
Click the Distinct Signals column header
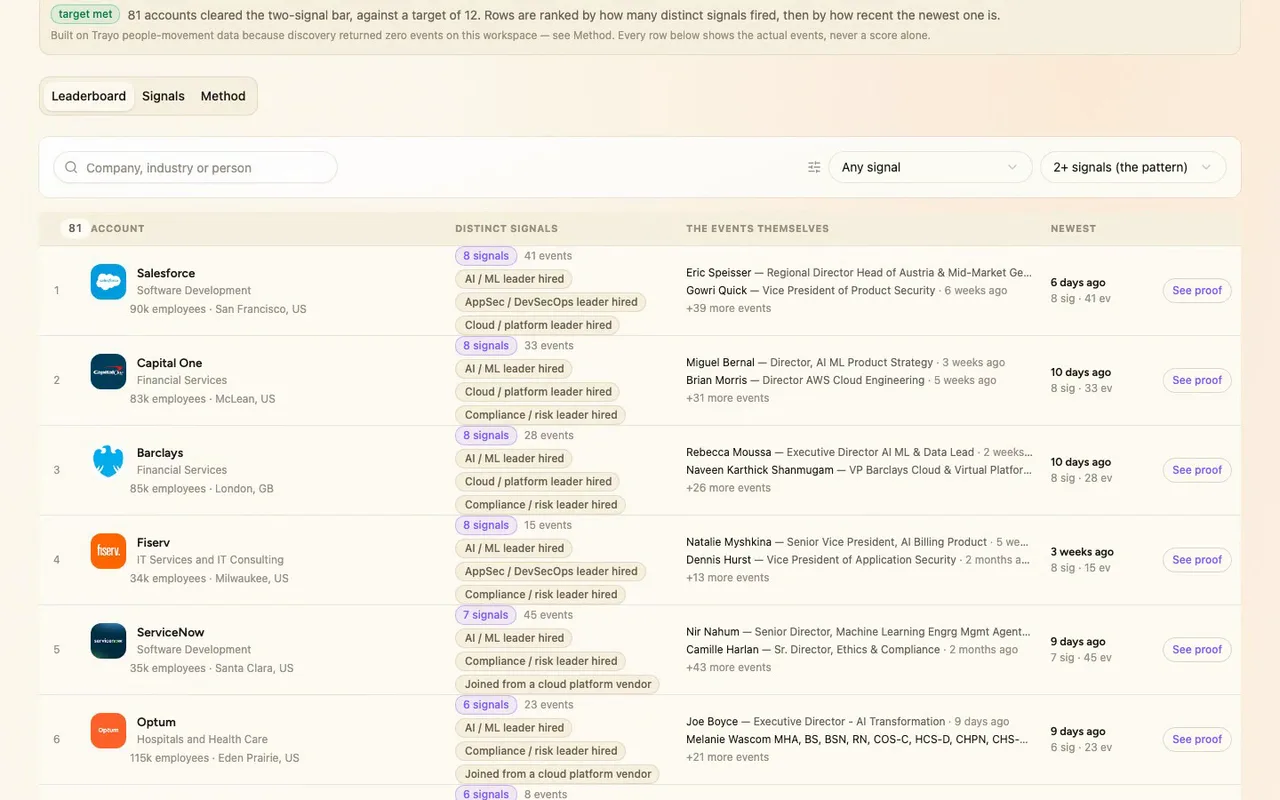506,228
